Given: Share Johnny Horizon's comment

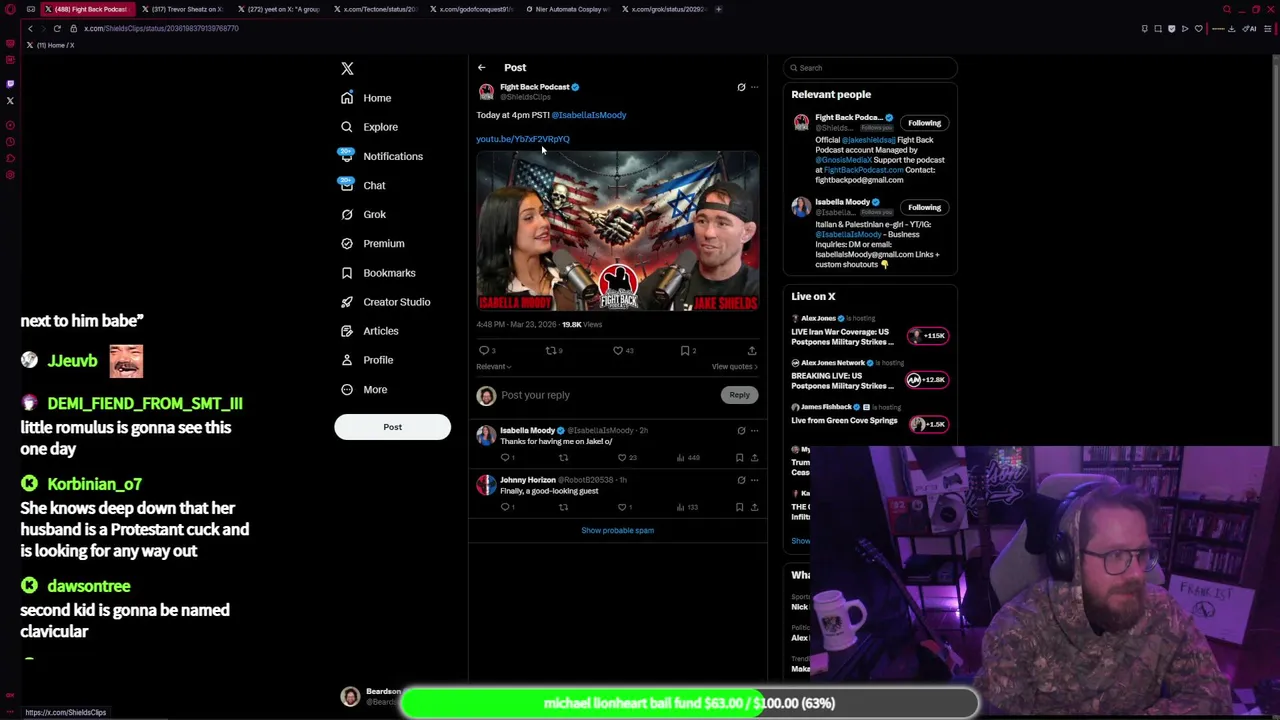Looking at the screenshot, I should (x=754, y=507).
